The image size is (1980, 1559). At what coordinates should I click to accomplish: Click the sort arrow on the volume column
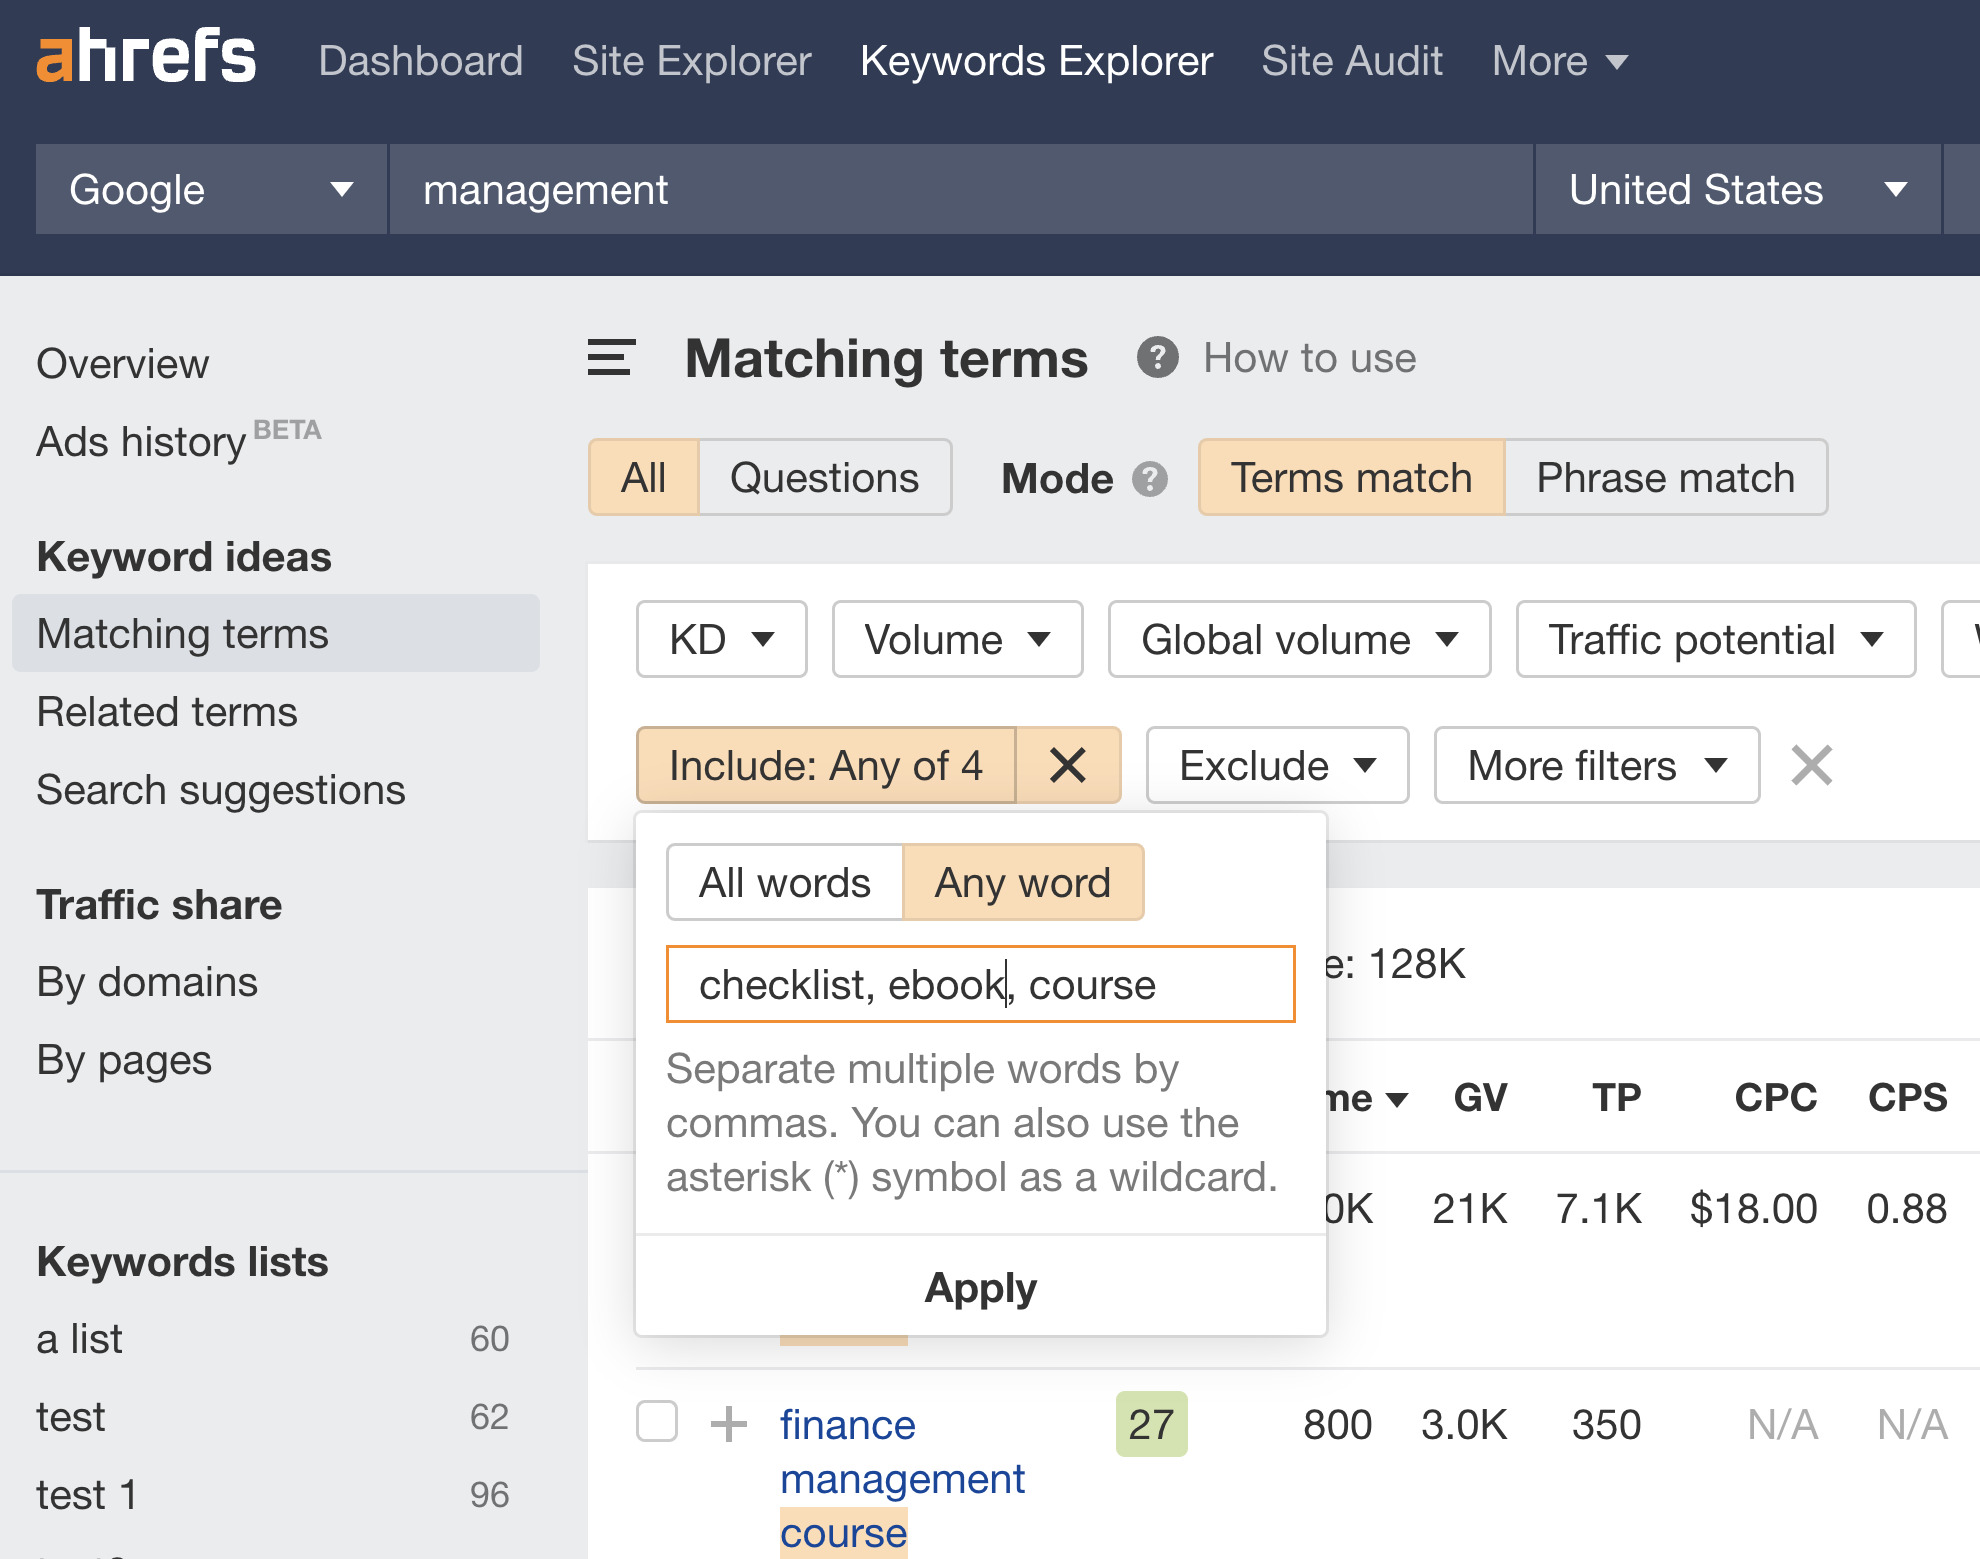click(1398, 1097)
